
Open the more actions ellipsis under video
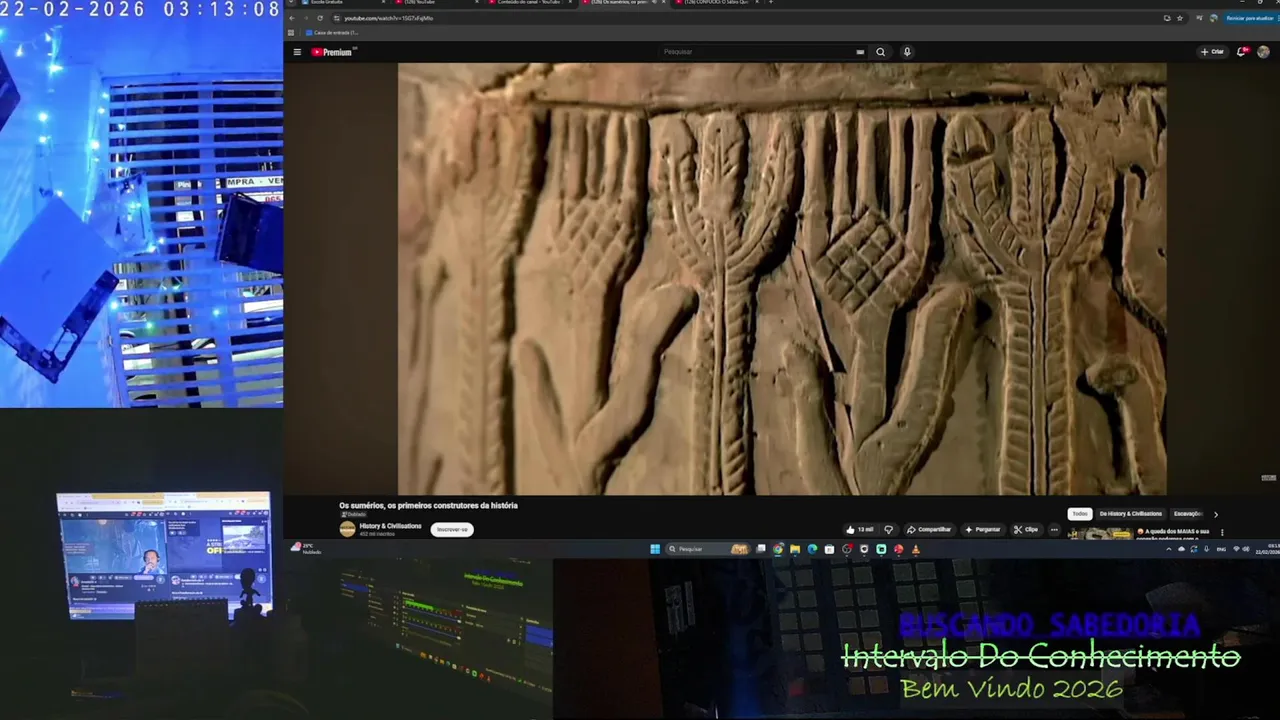pos(1054,529)
